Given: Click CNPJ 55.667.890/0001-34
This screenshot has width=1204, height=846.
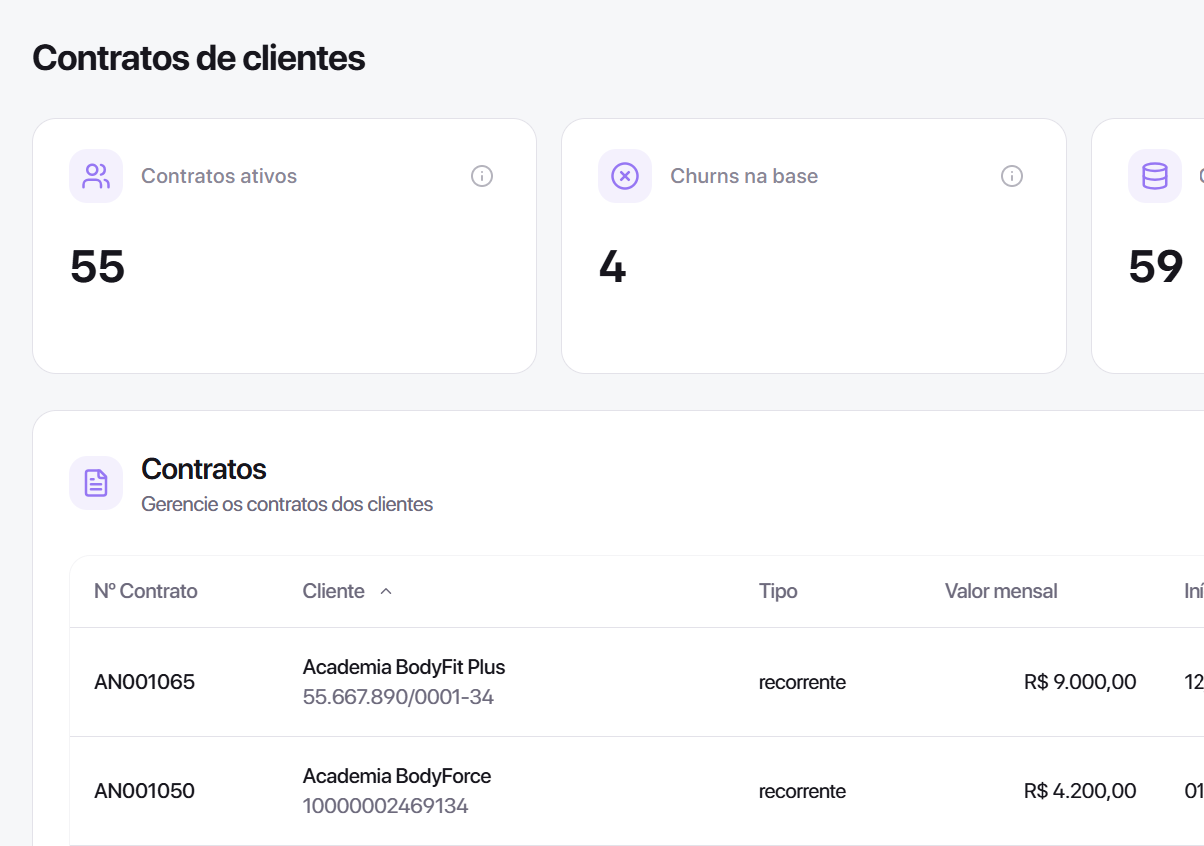Looking at the screenshot, I should pyautogui.click(x=398, y=697).
